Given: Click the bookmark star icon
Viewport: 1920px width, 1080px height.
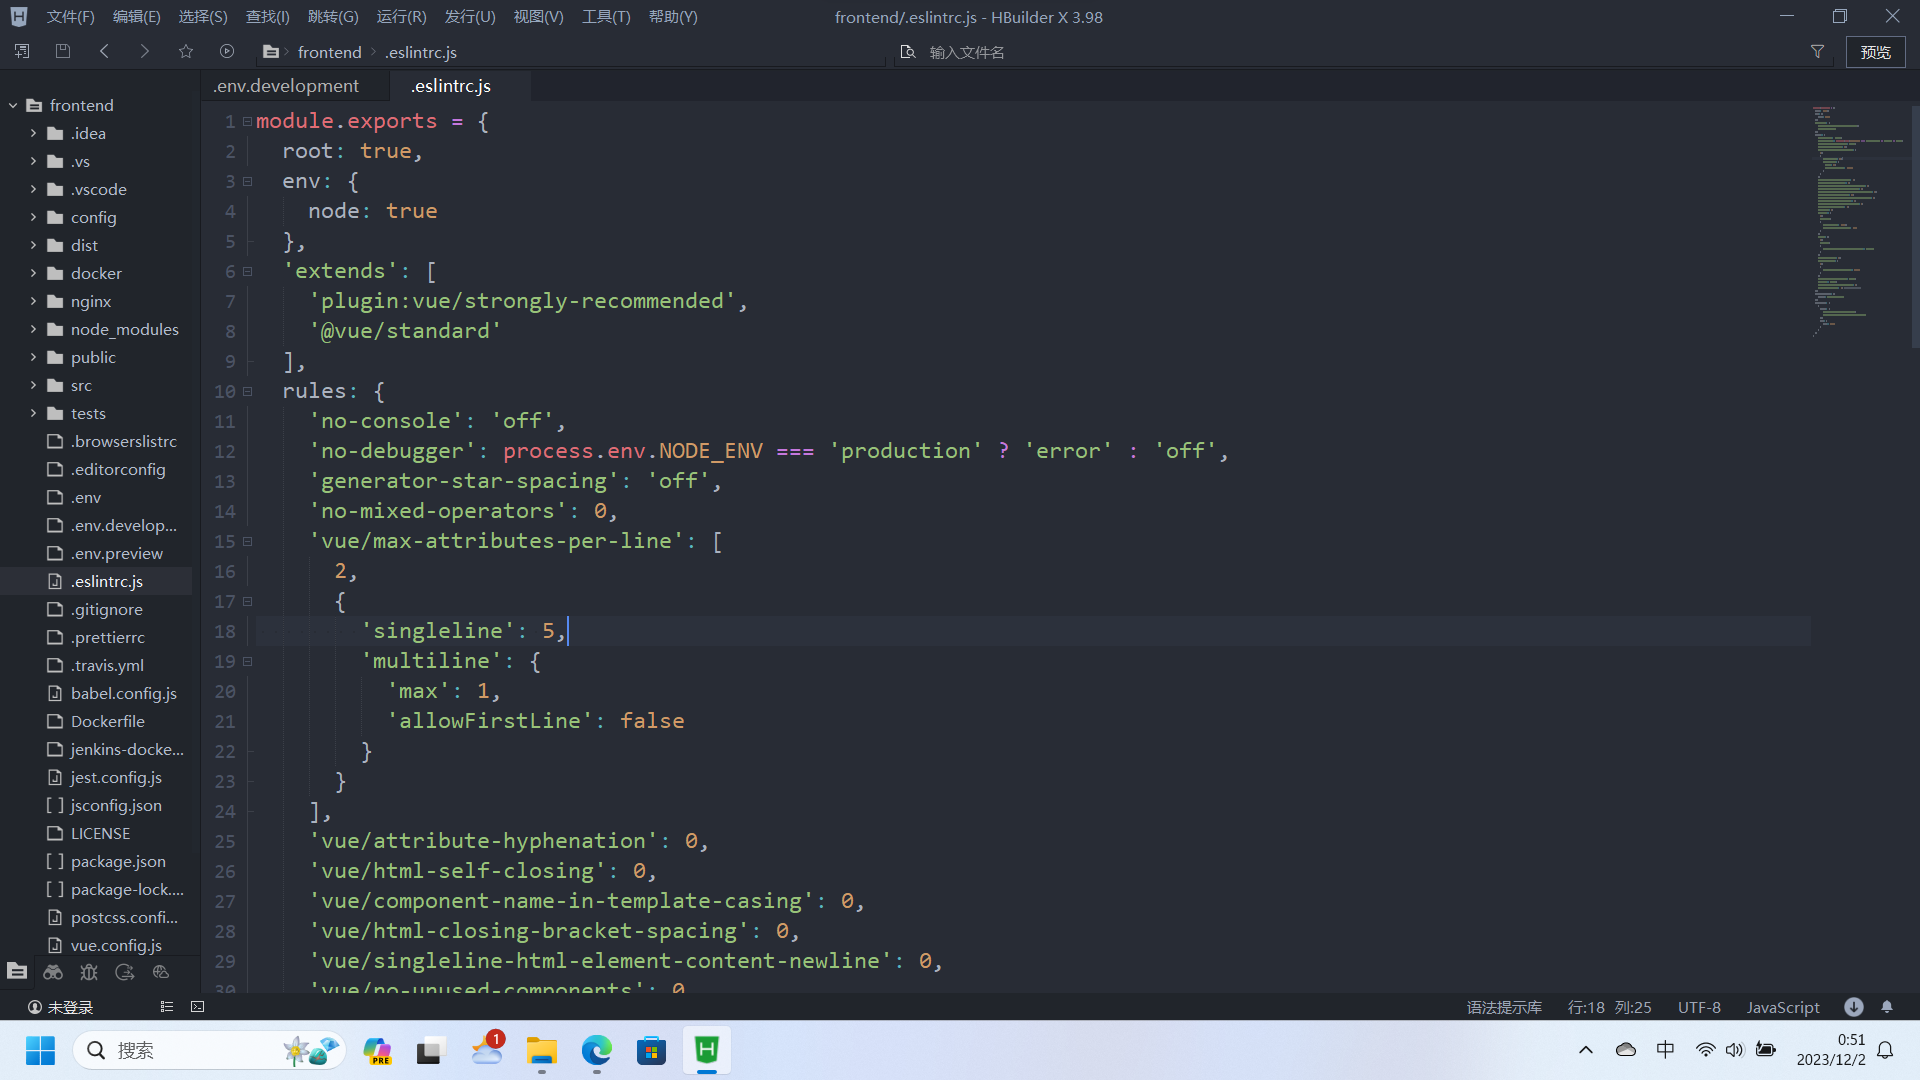Looking at the screenshot, I should 186,51.
